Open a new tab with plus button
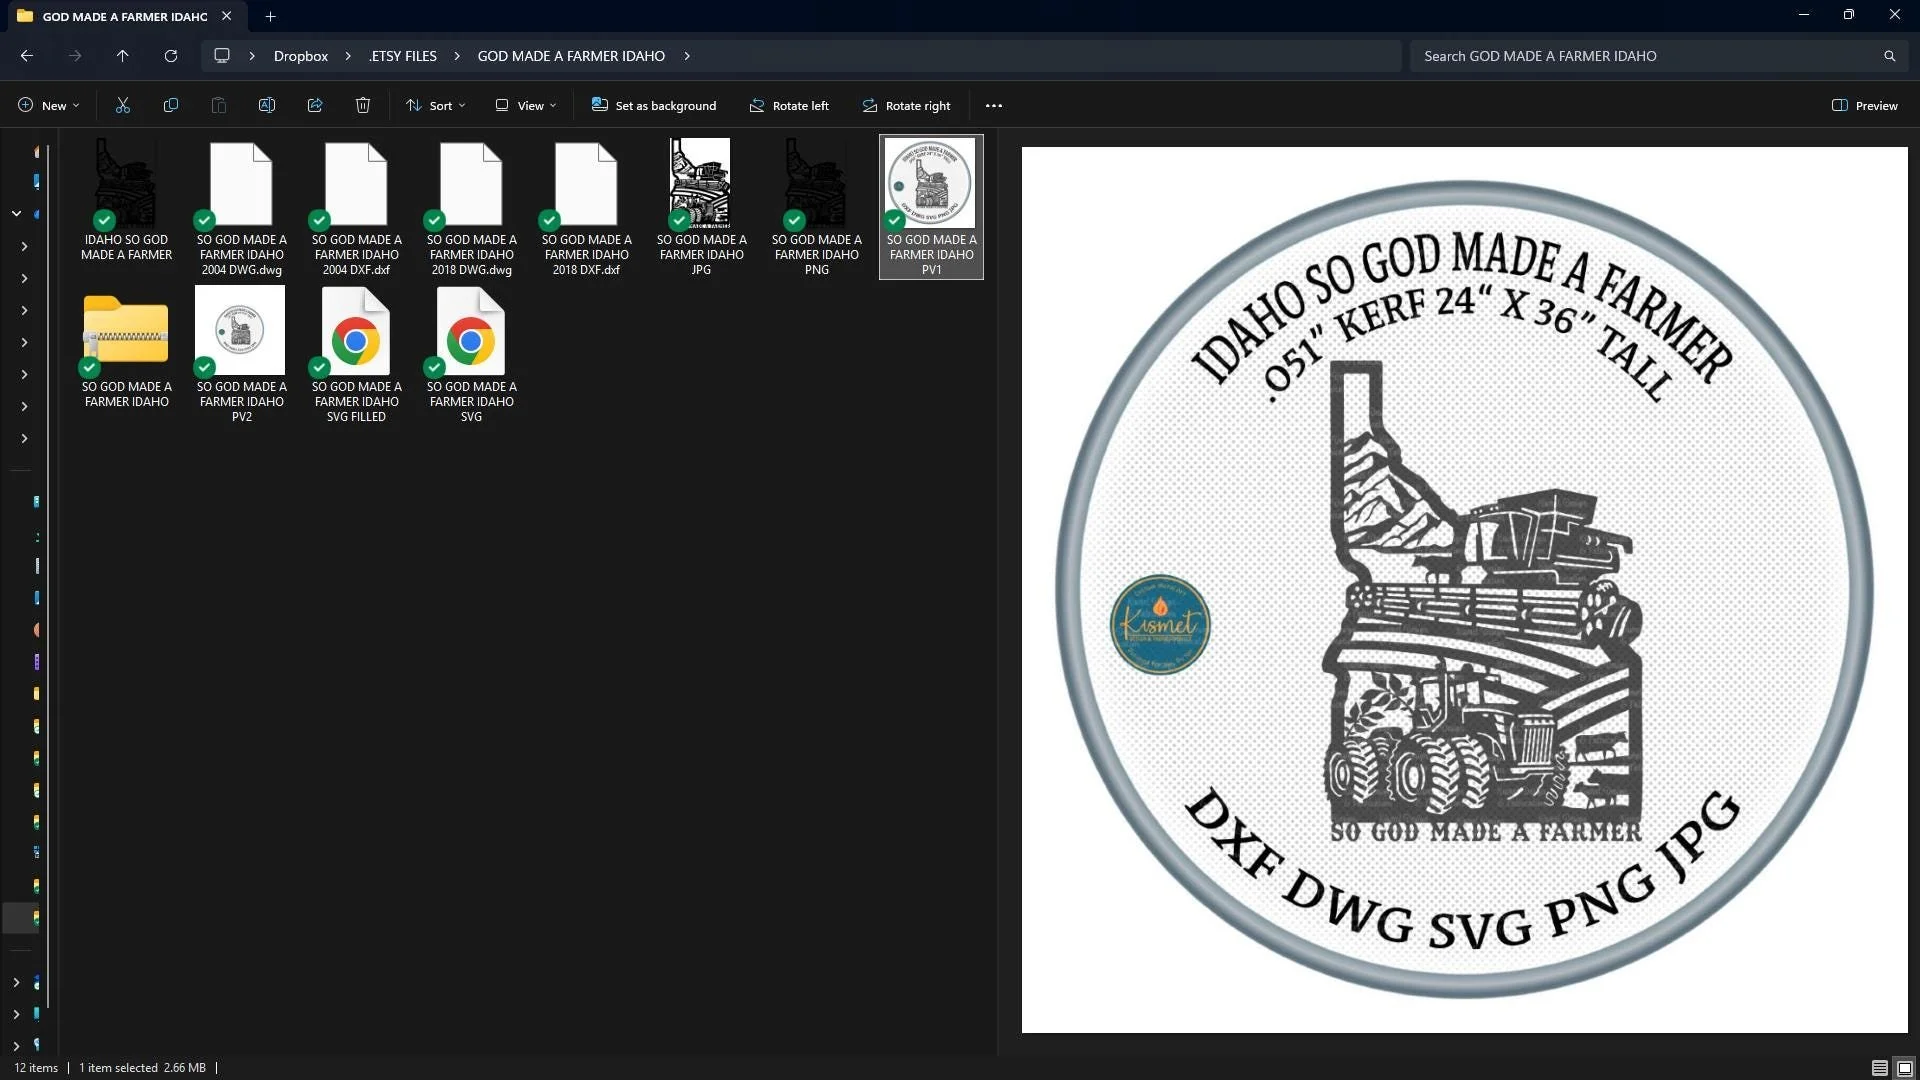 tap(270, 16)
